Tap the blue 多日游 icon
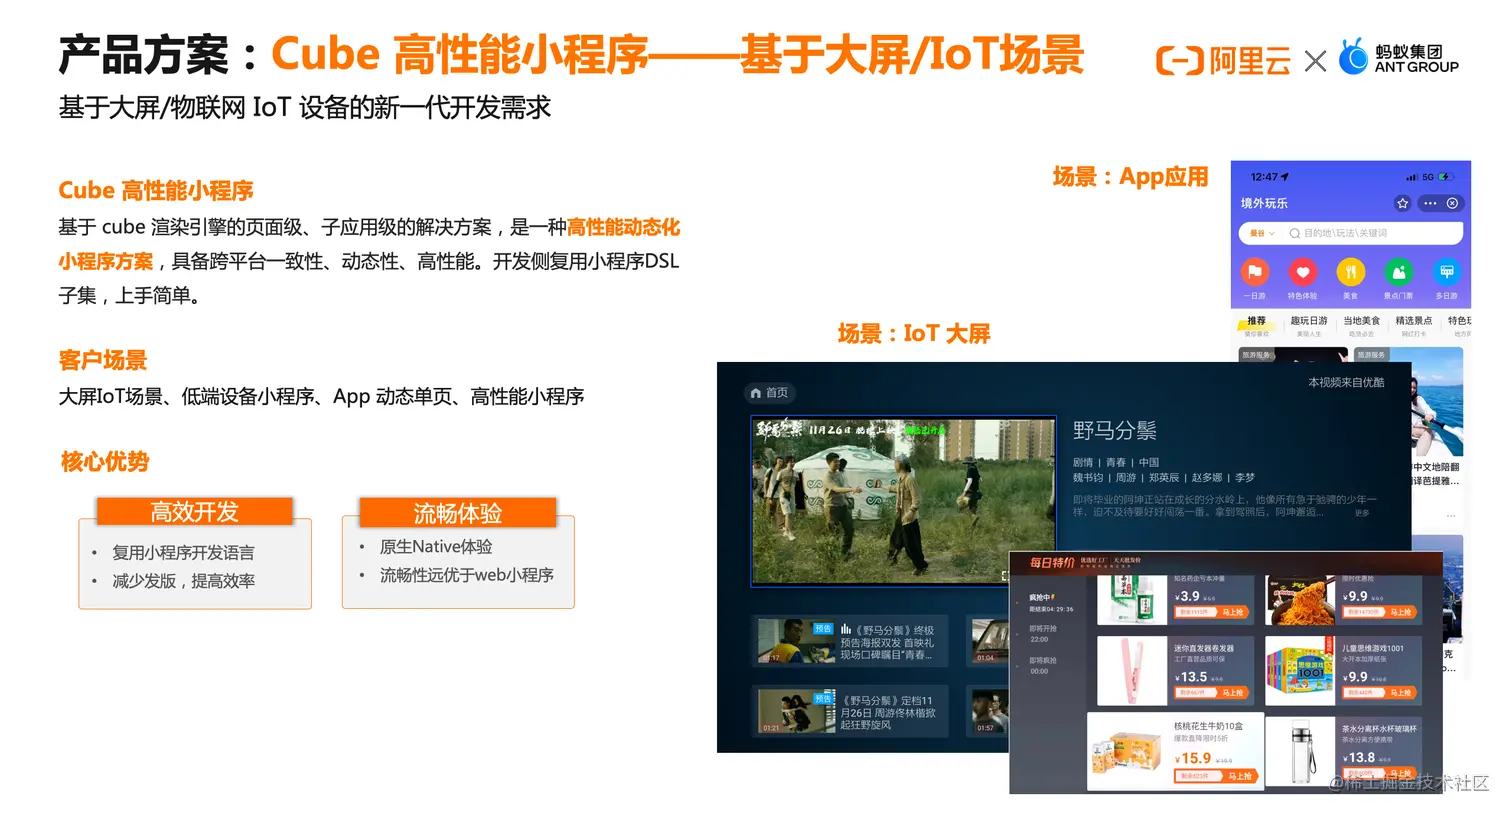1512x816 pixels. coord(1446,272)
